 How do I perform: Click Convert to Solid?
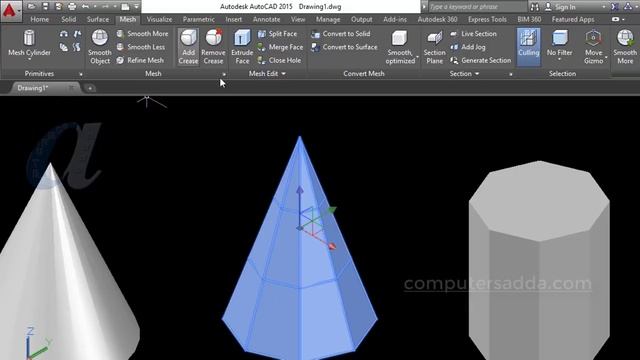coord(340,34)
